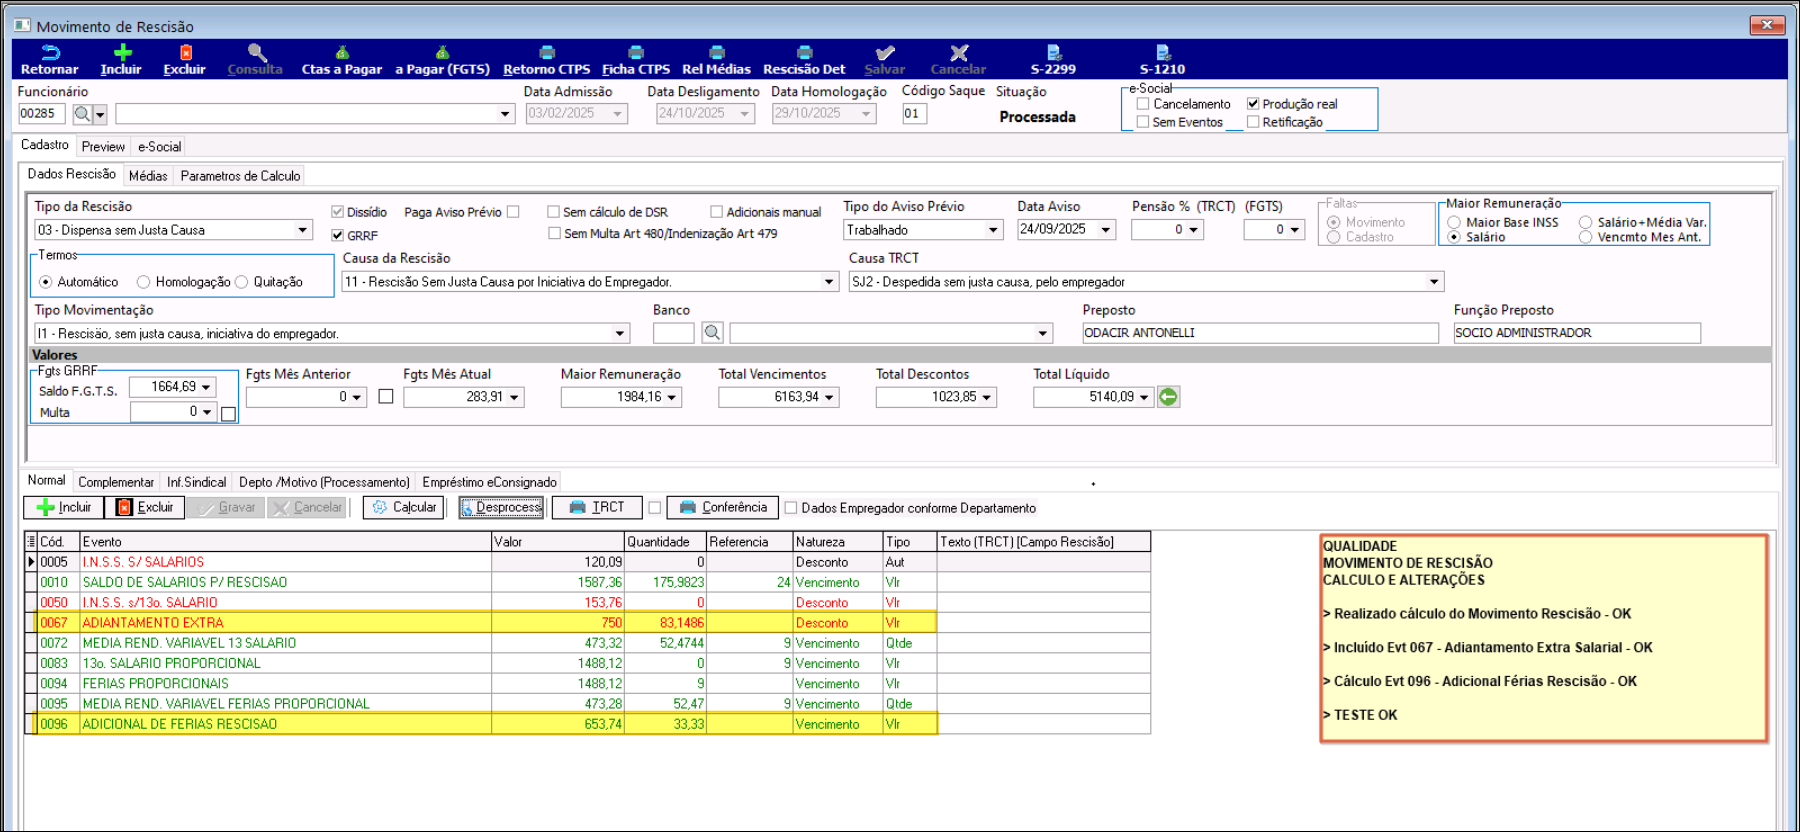Select the Homologação radio button

[144, 282]
